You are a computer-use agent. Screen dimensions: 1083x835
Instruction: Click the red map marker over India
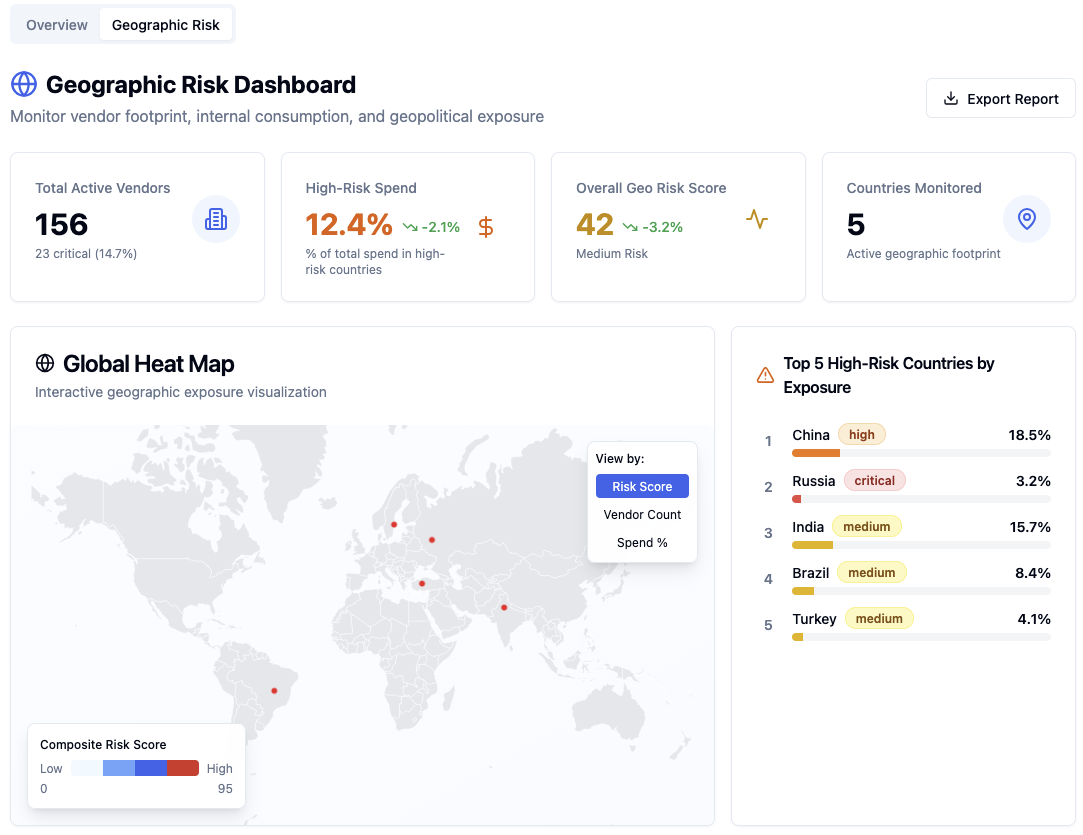pos(504,607)
